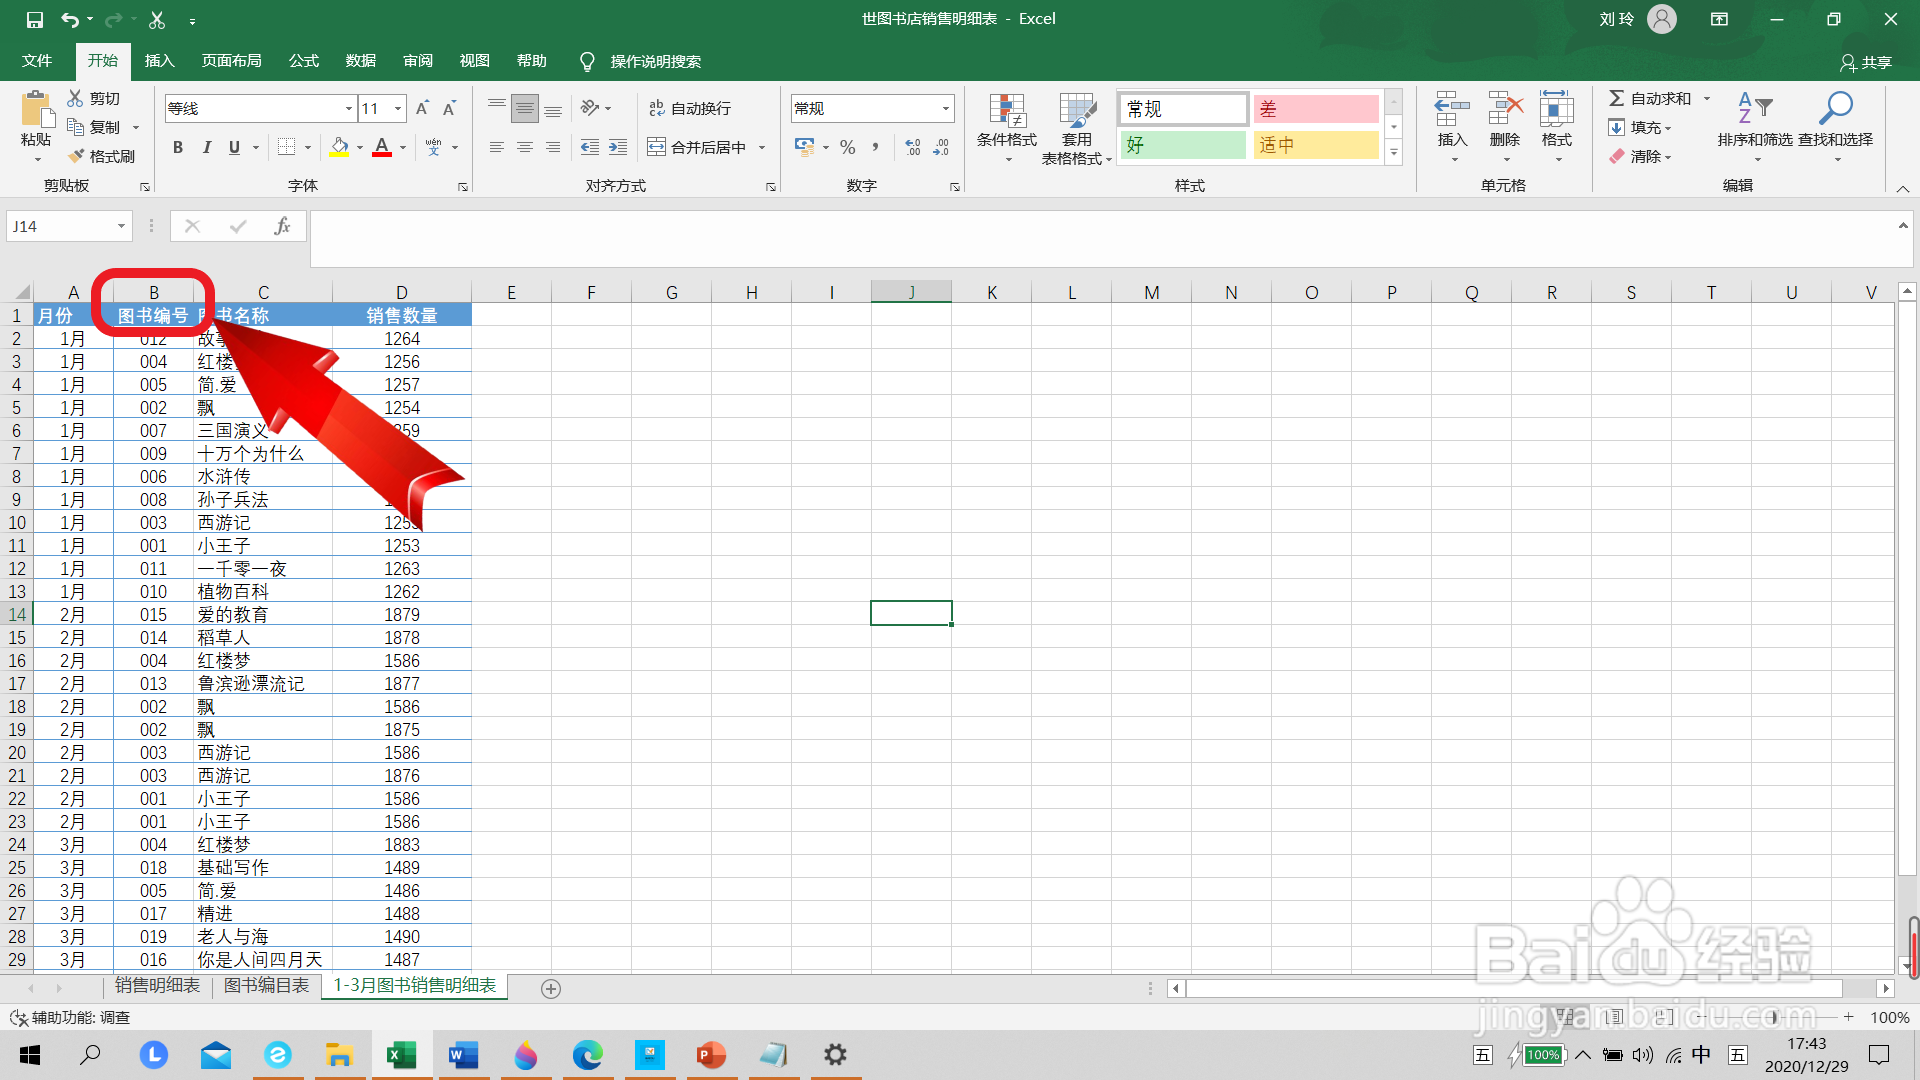Switch to the Review (审阅) tab
Viewport: 1920px width, 1080px height.
pos(418,61)
